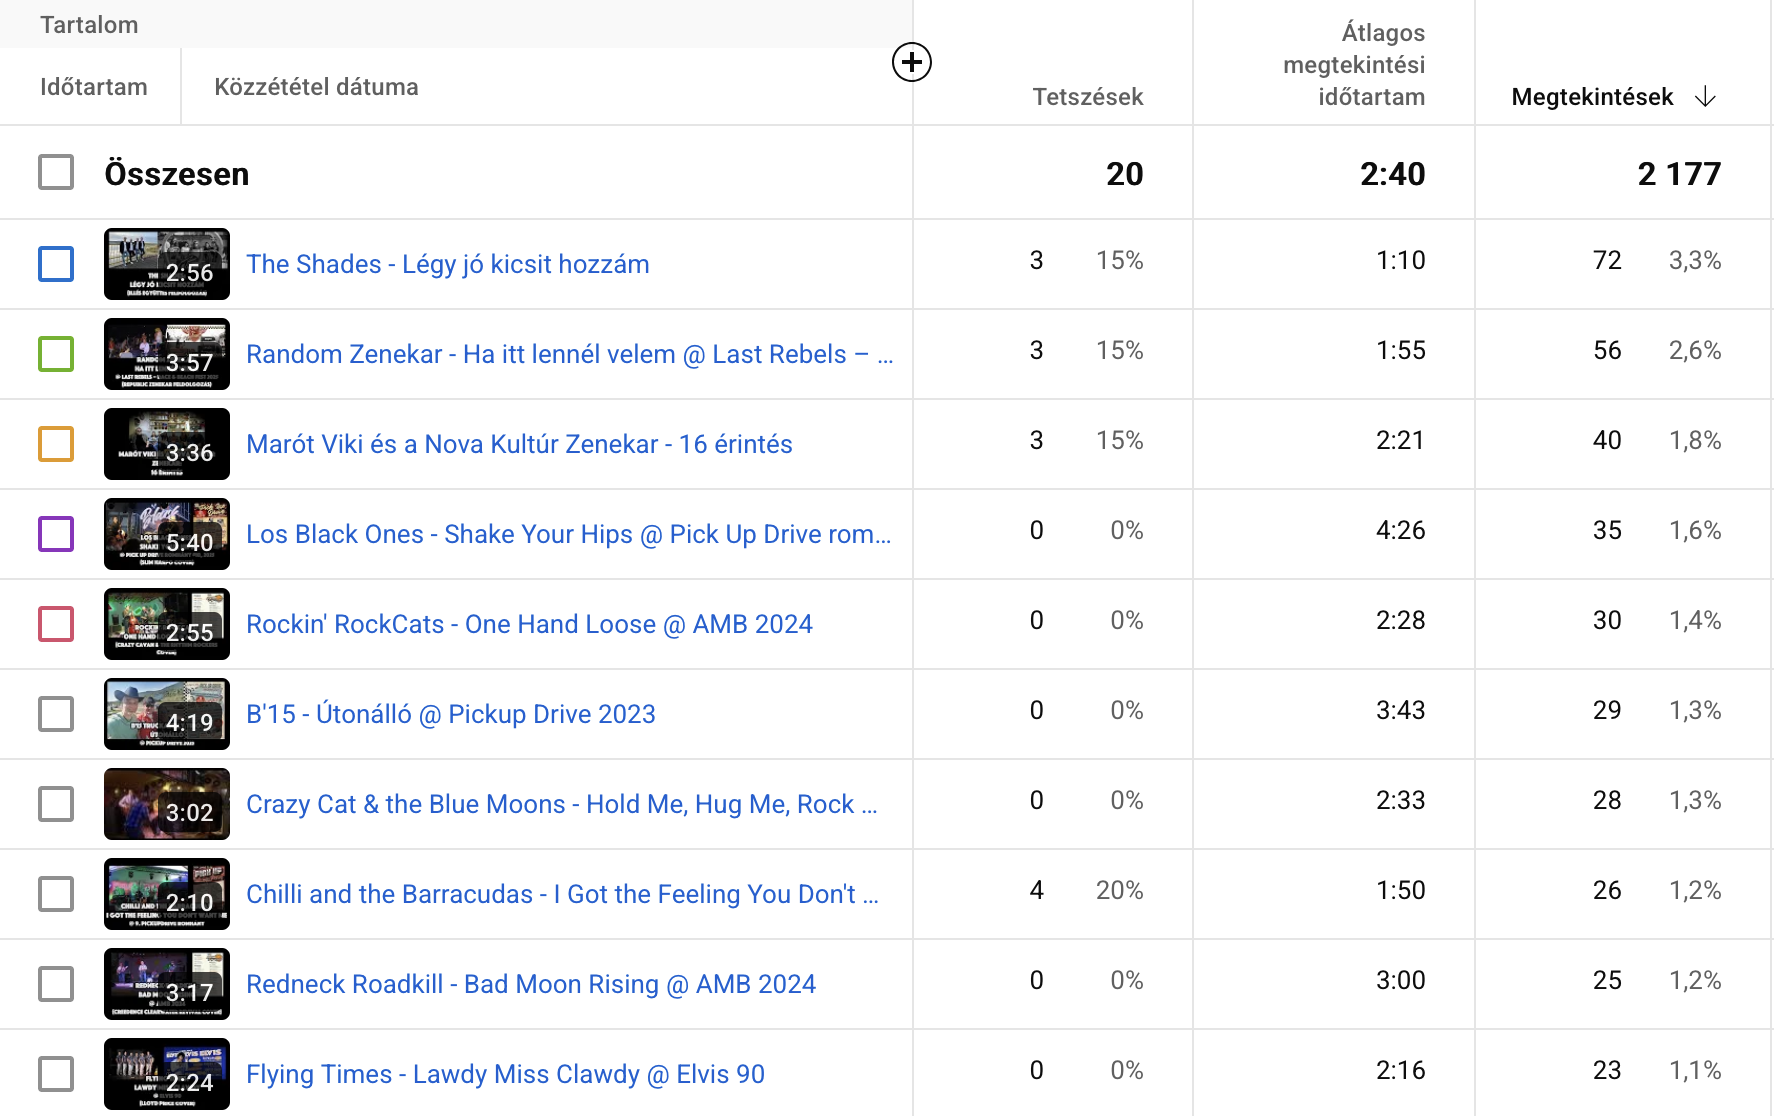Open Chilli and the Barracudas video link
The height and width of the screenshot is (1116, 1774).
coord(561,894)
